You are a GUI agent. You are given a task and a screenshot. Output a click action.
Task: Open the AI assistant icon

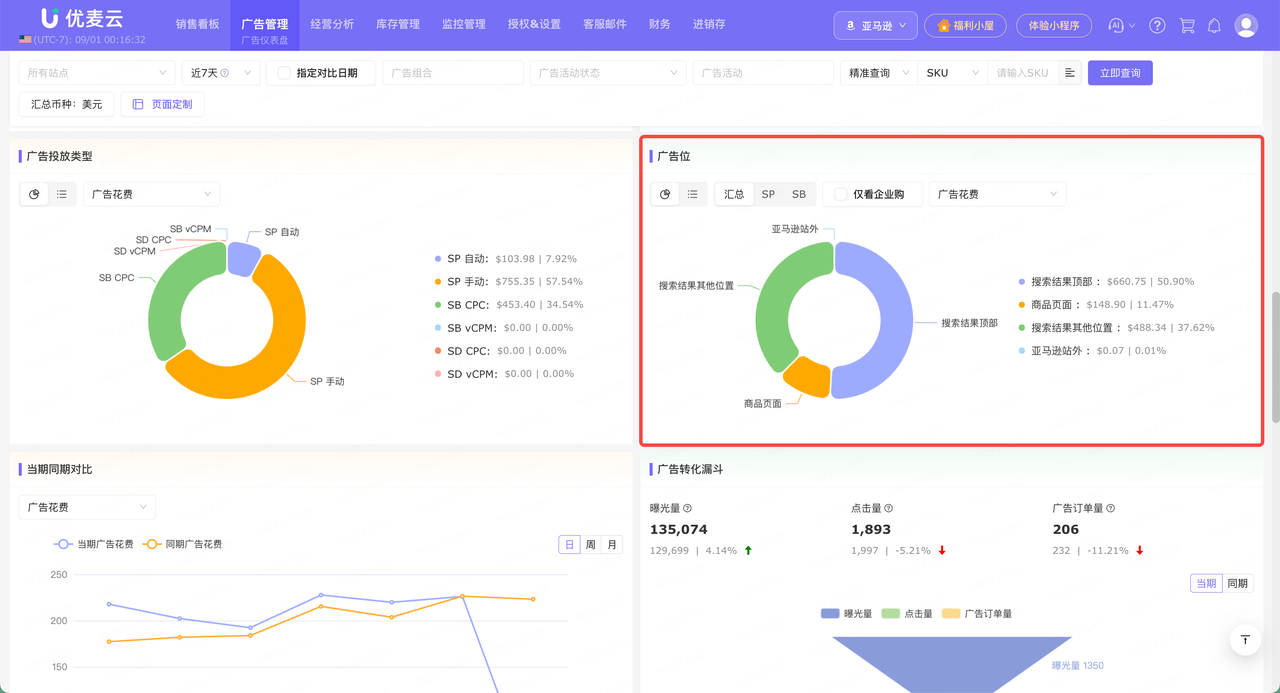coord(1117,26)
